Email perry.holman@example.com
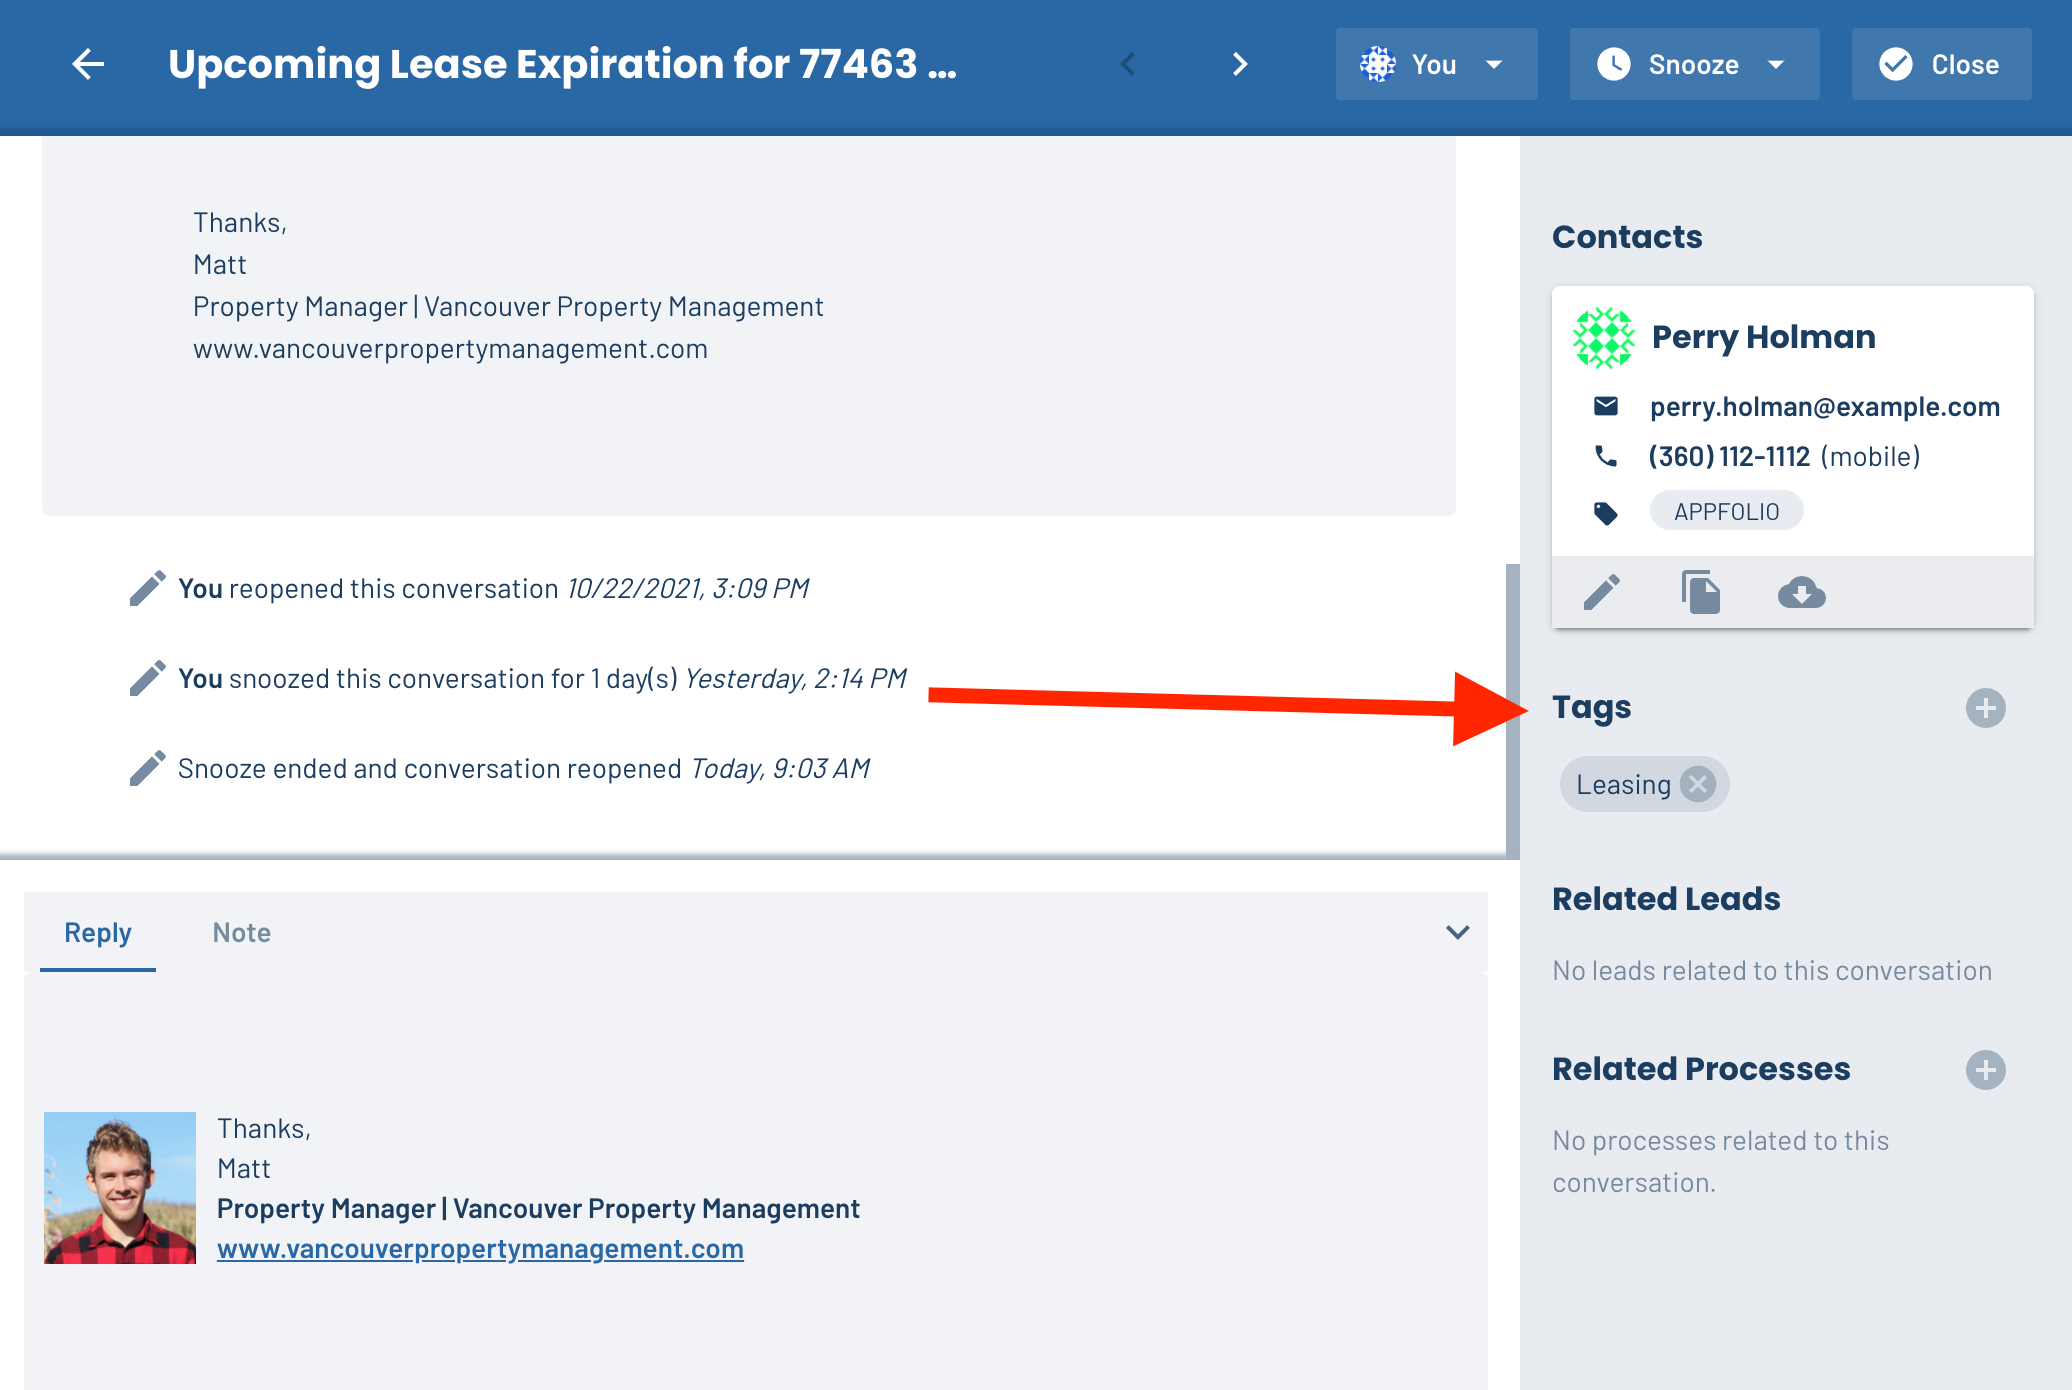Image resolution: width=2072 pixels, height=1390 pixels. pos(1824,407)
